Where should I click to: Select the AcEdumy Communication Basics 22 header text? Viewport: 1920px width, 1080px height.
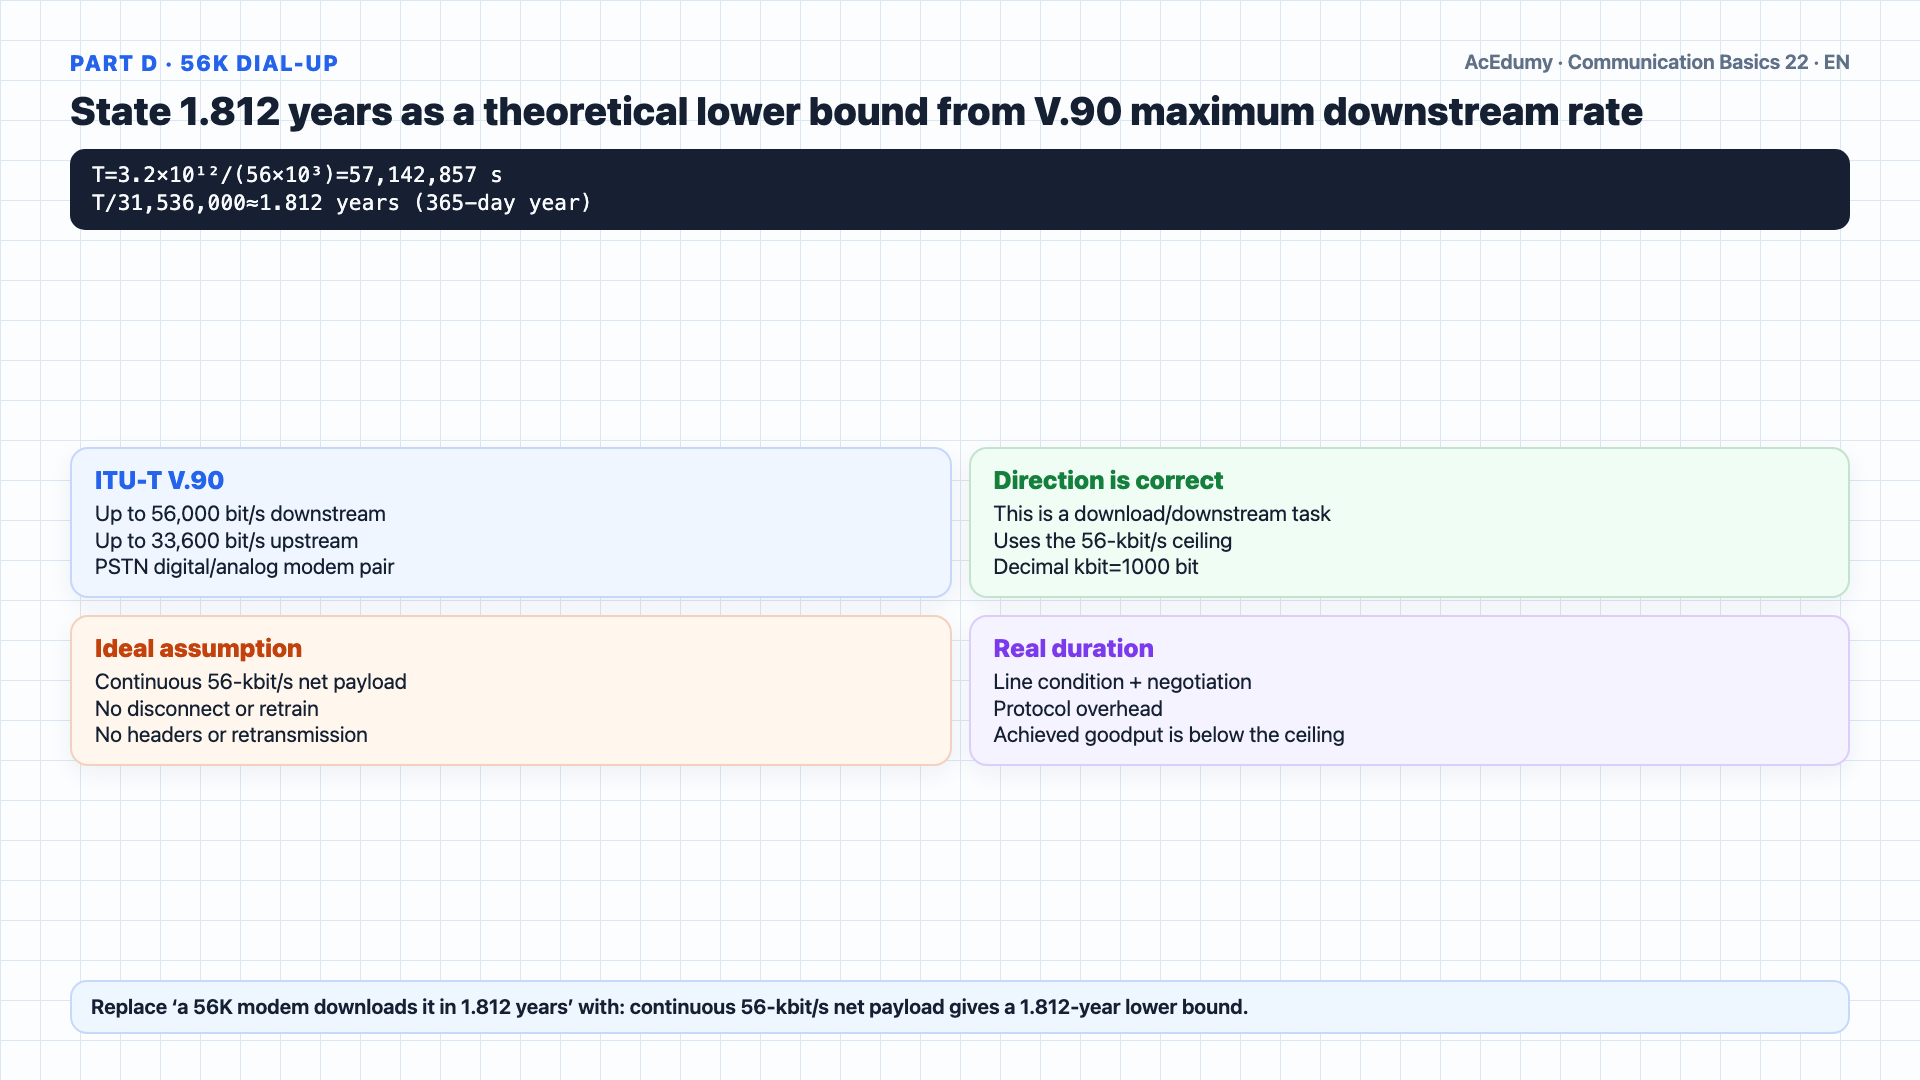pyautogui.click(x=1656, y=62)
